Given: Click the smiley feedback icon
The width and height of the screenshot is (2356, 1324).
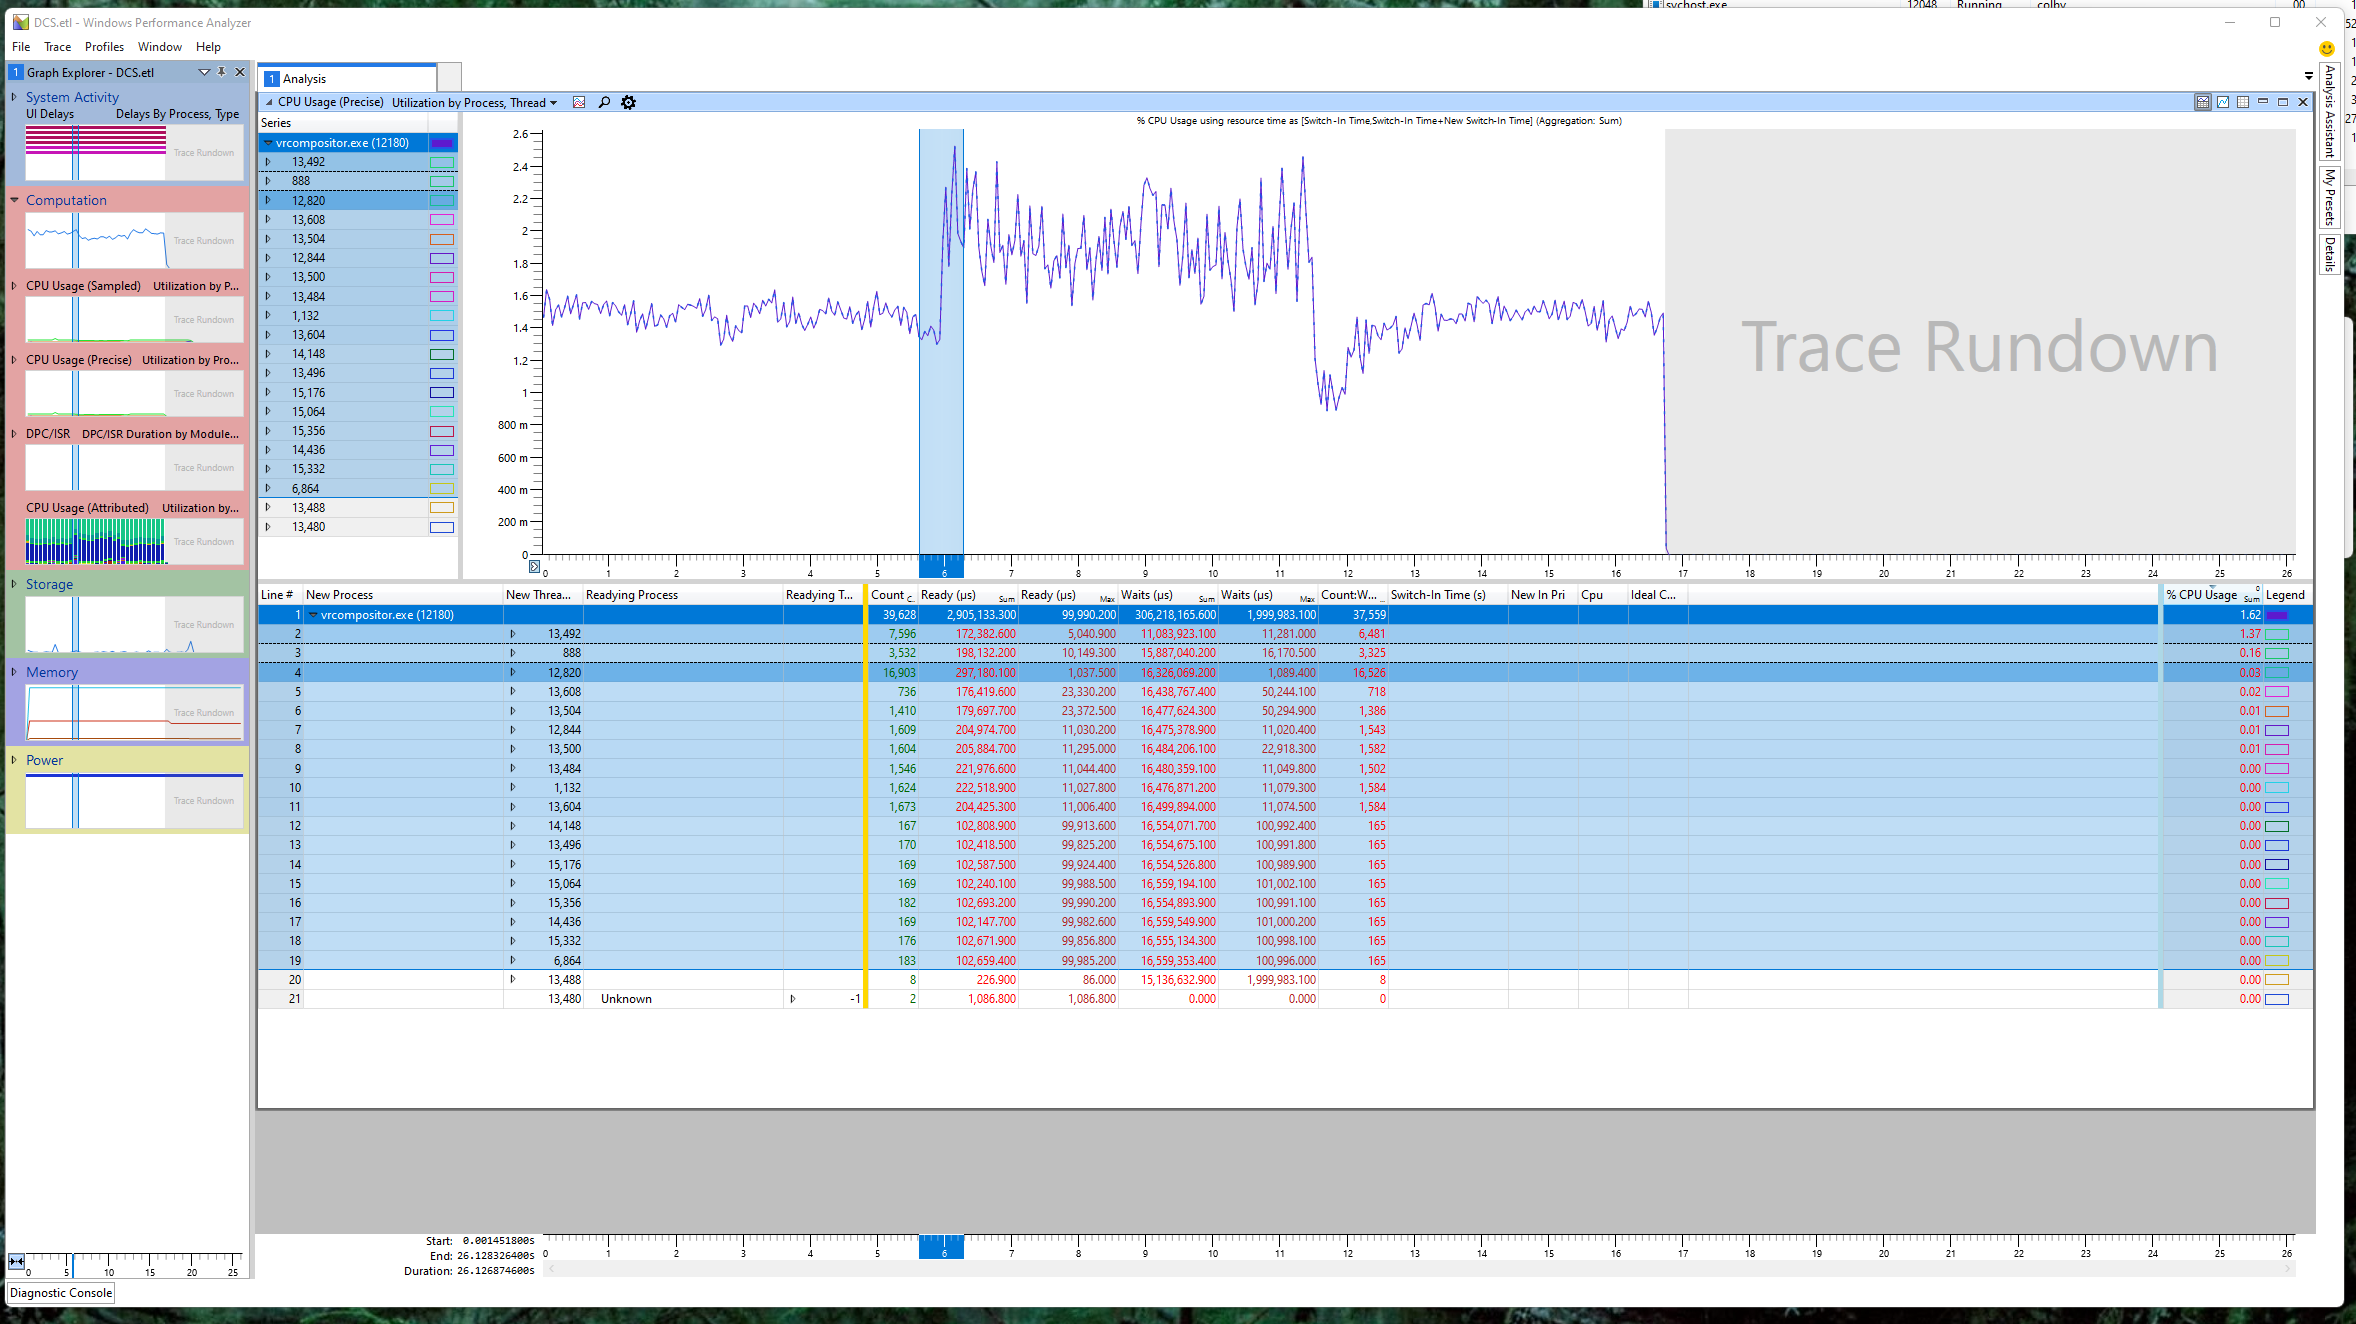Looking at the screenshot, I should click(2326, 49).
